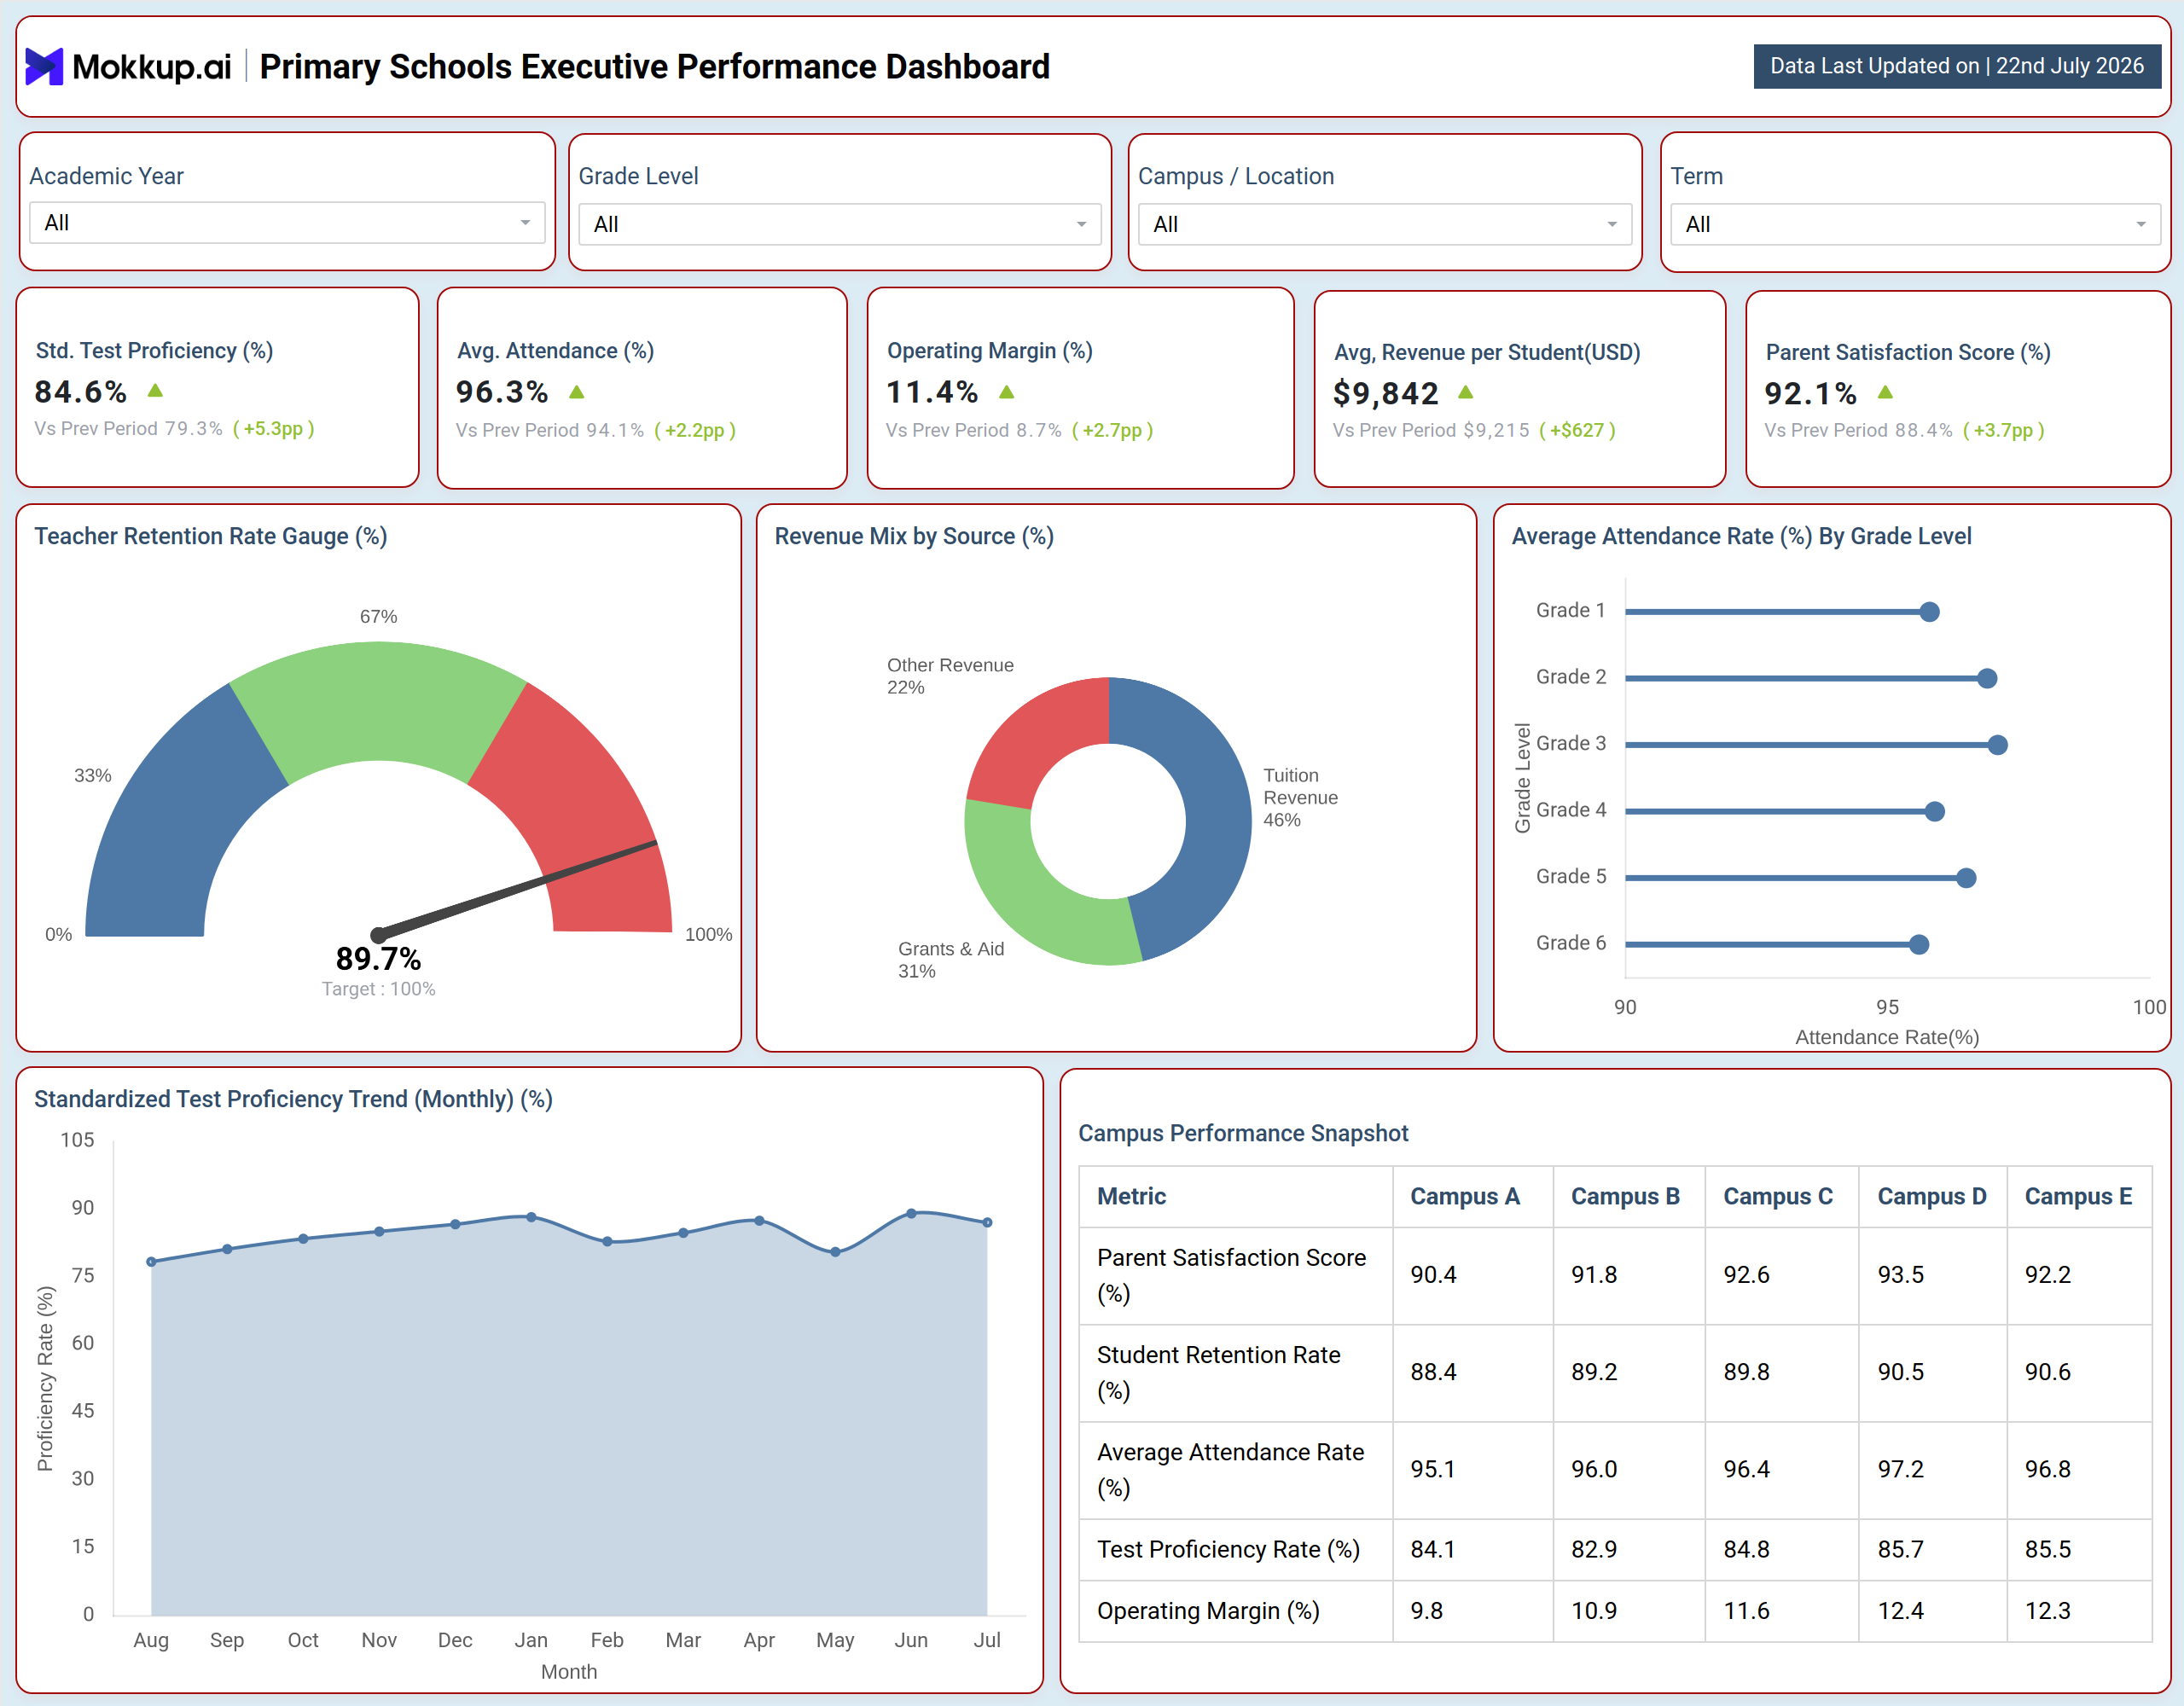Click the Jan data point on trend

point(531,1217)
